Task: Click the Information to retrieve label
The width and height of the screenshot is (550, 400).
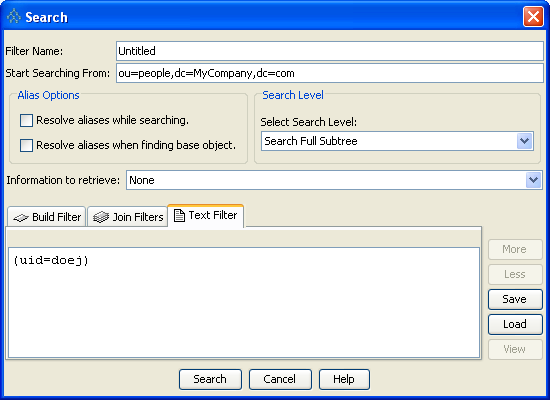Action: tap(63, 180)
